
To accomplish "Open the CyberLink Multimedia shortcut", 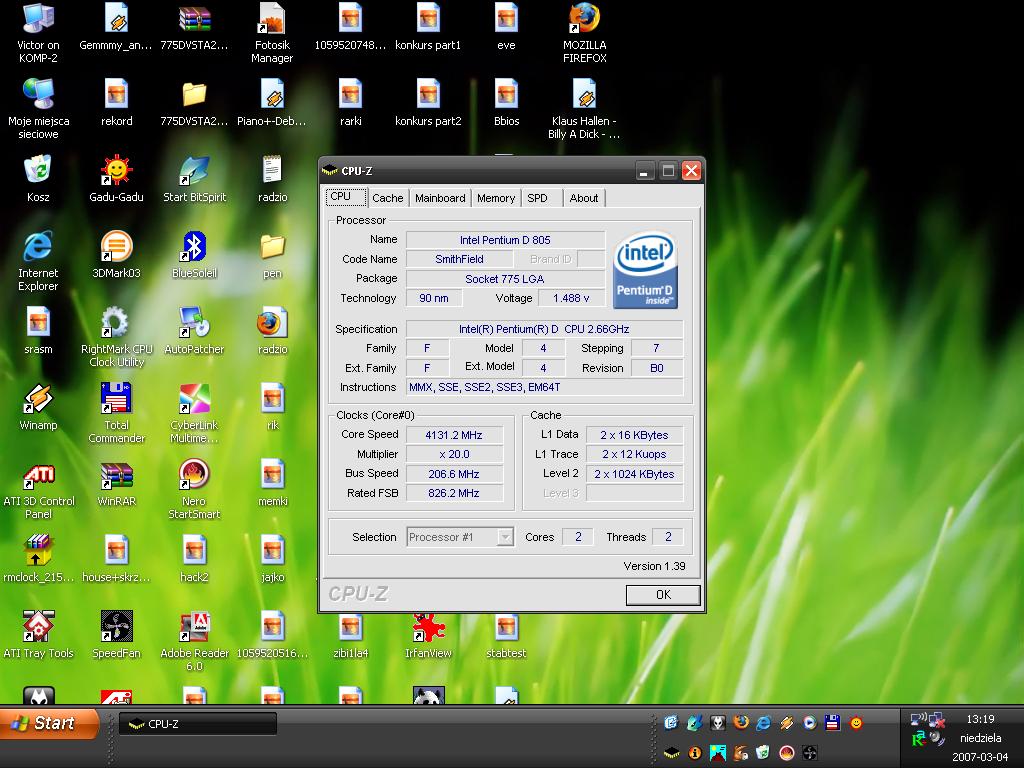I will click(195, 412).
